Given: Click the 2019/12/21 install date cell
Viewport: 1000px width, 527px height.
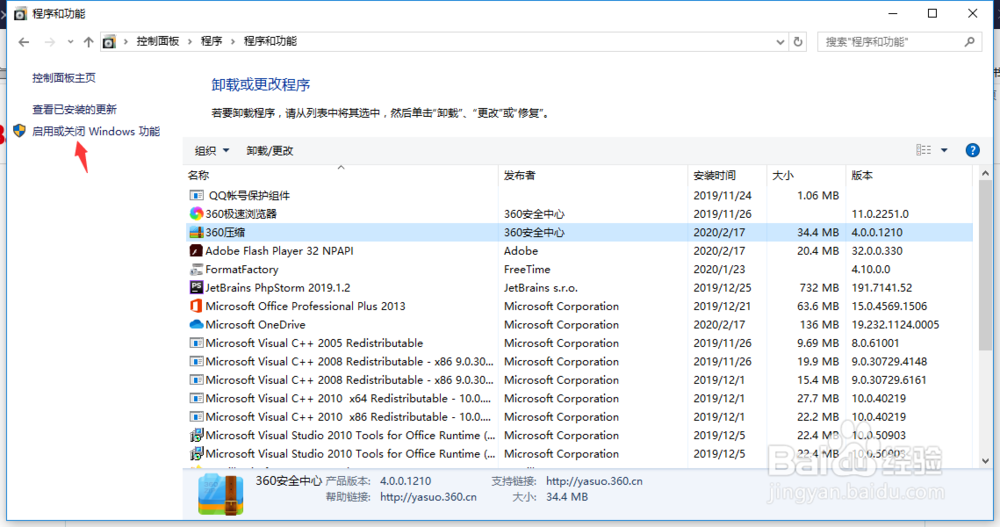Looking at the screenshot, I should click(x=723, y=306).
